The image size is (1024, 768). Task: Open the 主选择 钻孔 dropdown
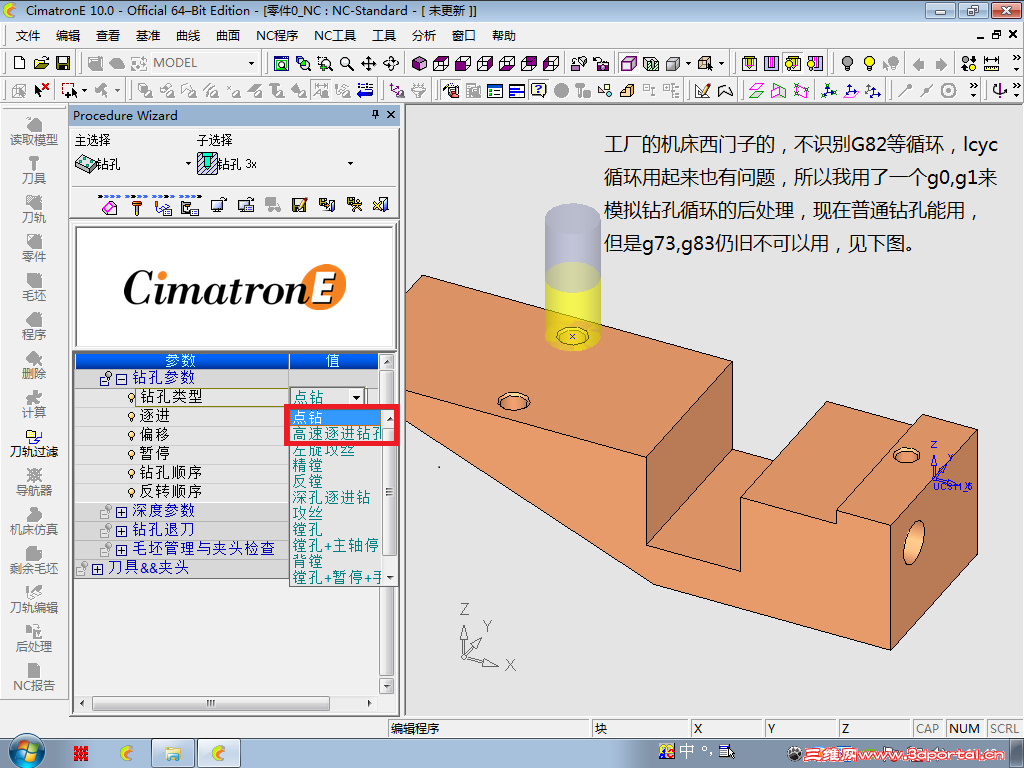point(188,163)
